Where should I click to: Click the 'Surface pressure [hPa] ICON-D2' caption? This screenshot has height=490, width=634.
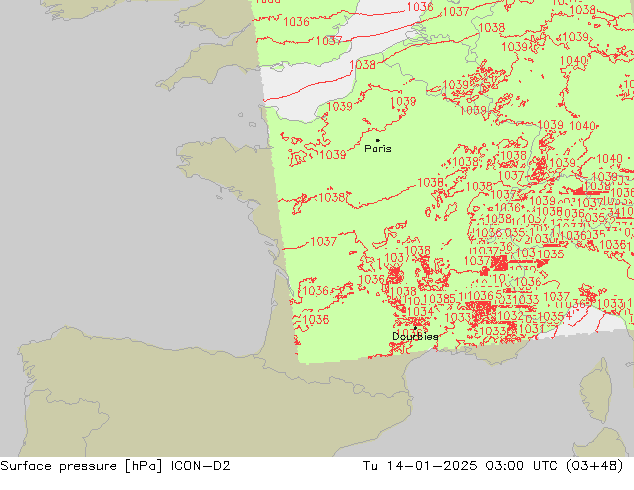point(115,466)
